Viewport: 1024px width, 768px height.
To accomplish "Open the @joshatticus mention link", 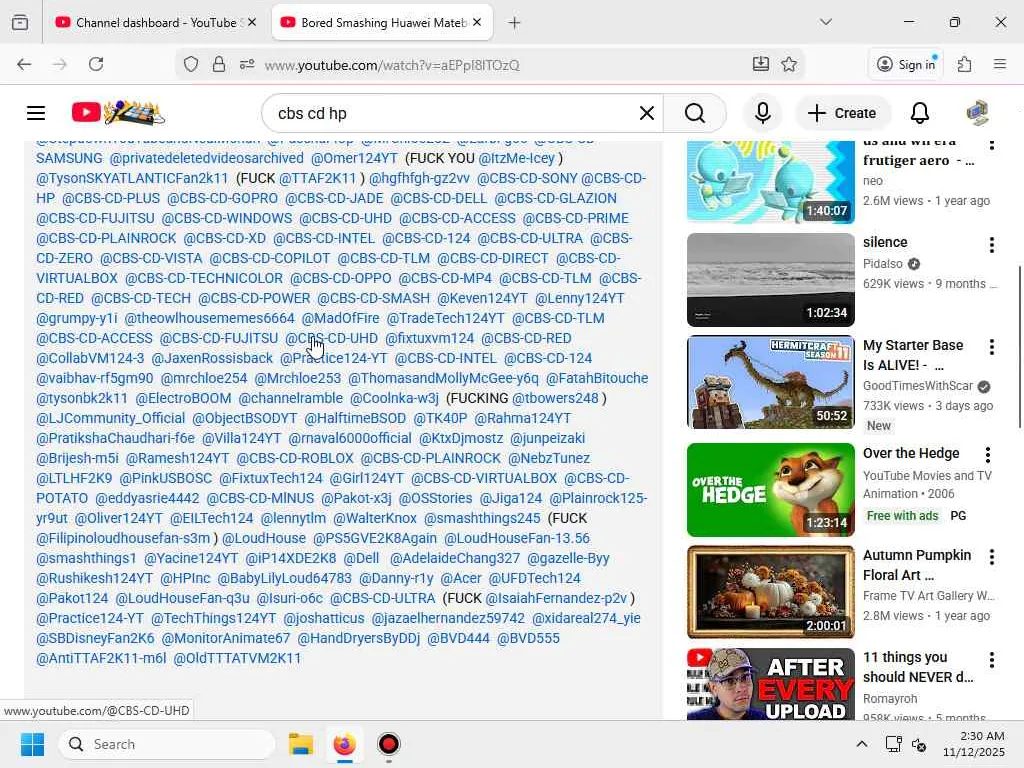I will click(x=324, y=618).
